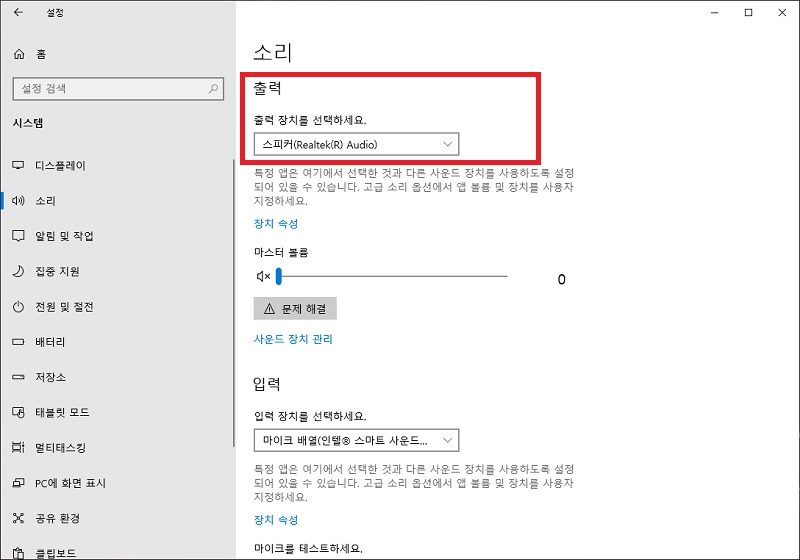
Task: Click the 소리 page heading
Action: pyautogui.click(x=272, y=53)
